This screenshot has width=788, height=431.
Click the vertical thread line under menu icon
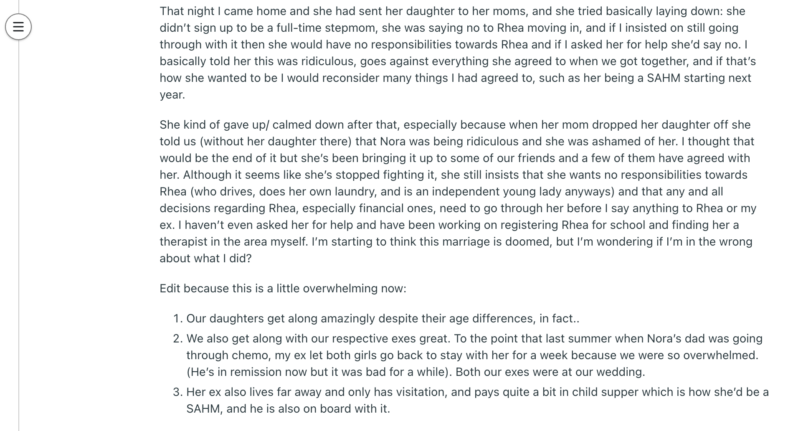click(19, 236)
